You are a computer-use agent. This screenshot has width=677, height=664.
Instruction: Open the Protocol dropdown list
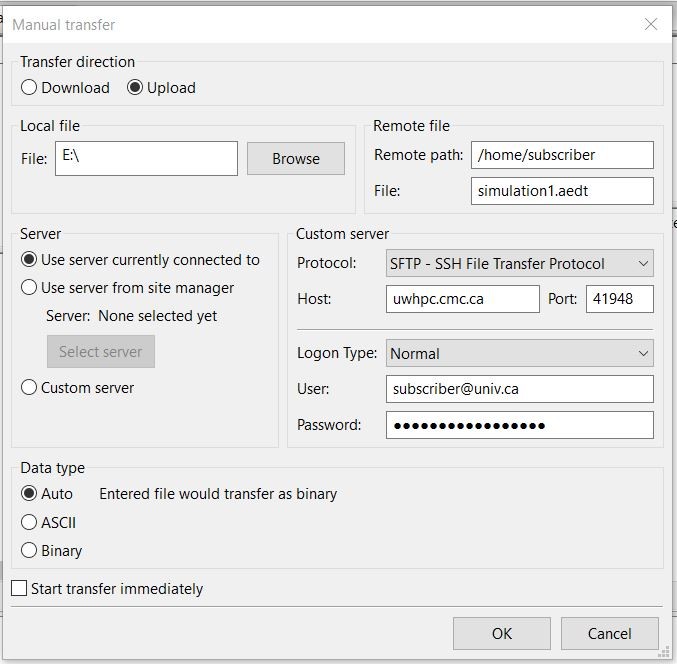pyautogui.click(x=519, y=264)
